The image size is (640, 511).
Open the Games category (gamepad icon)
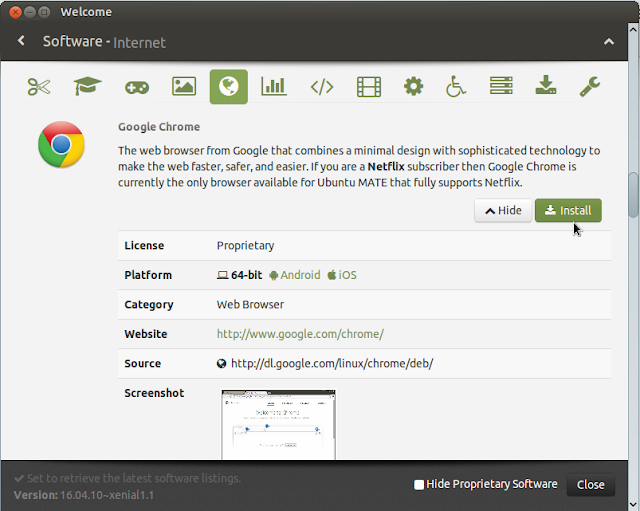pos(137,87)
